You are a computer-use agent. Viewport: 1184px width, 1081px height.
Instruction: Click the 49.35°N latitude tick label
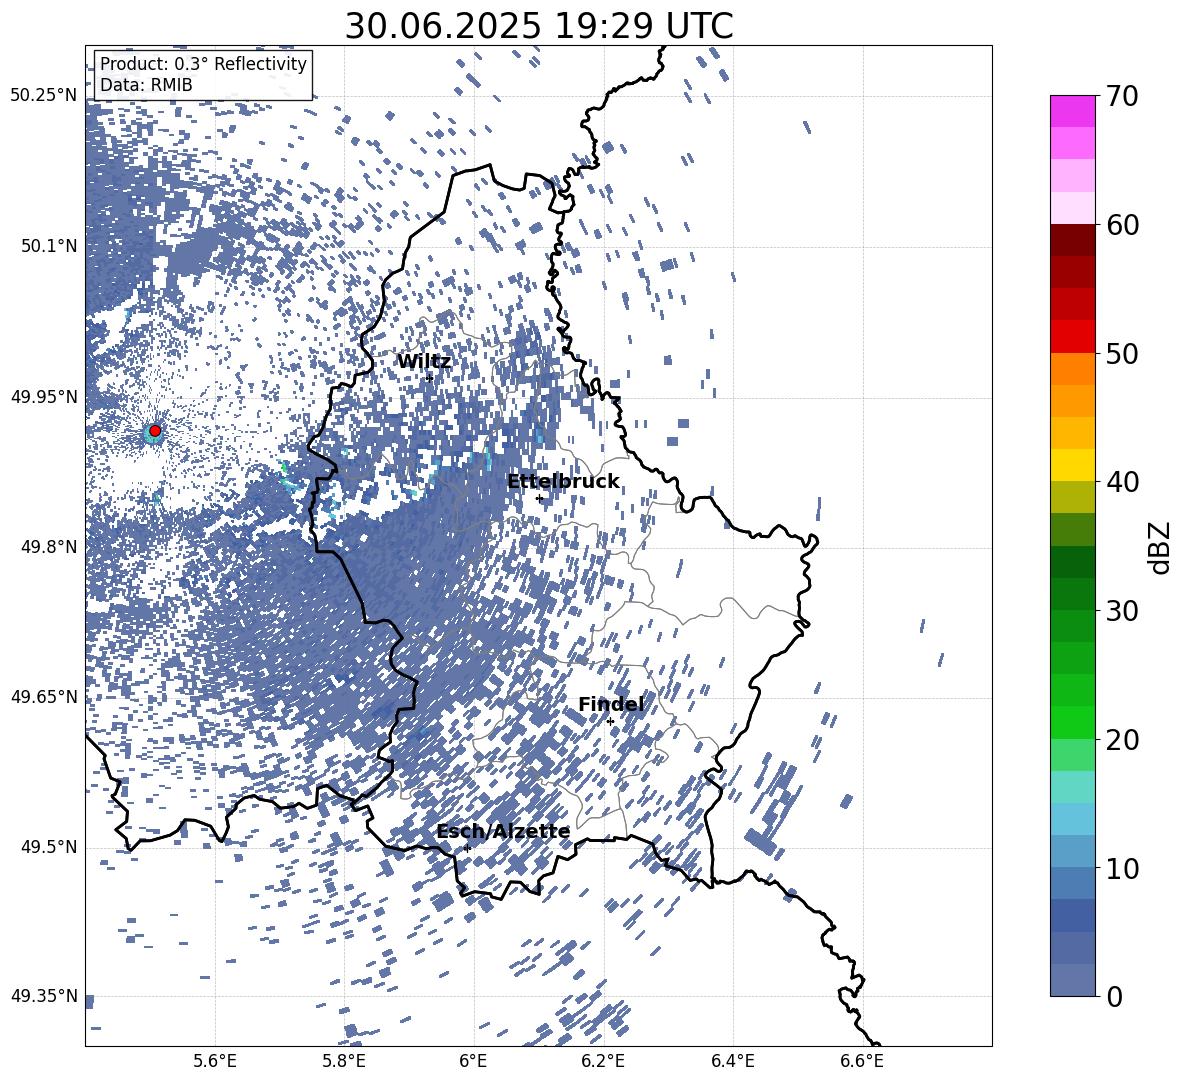(x=44, y=996)
